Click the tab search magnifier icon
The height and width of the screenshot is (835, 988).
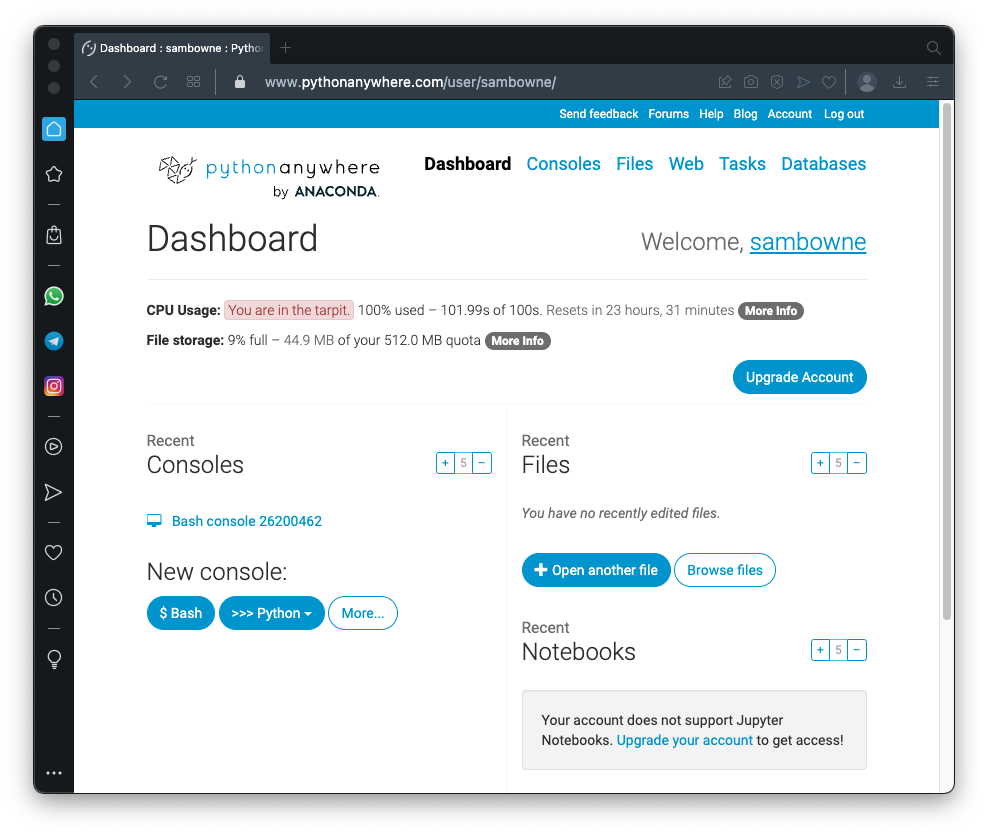[x=934, y=48]
